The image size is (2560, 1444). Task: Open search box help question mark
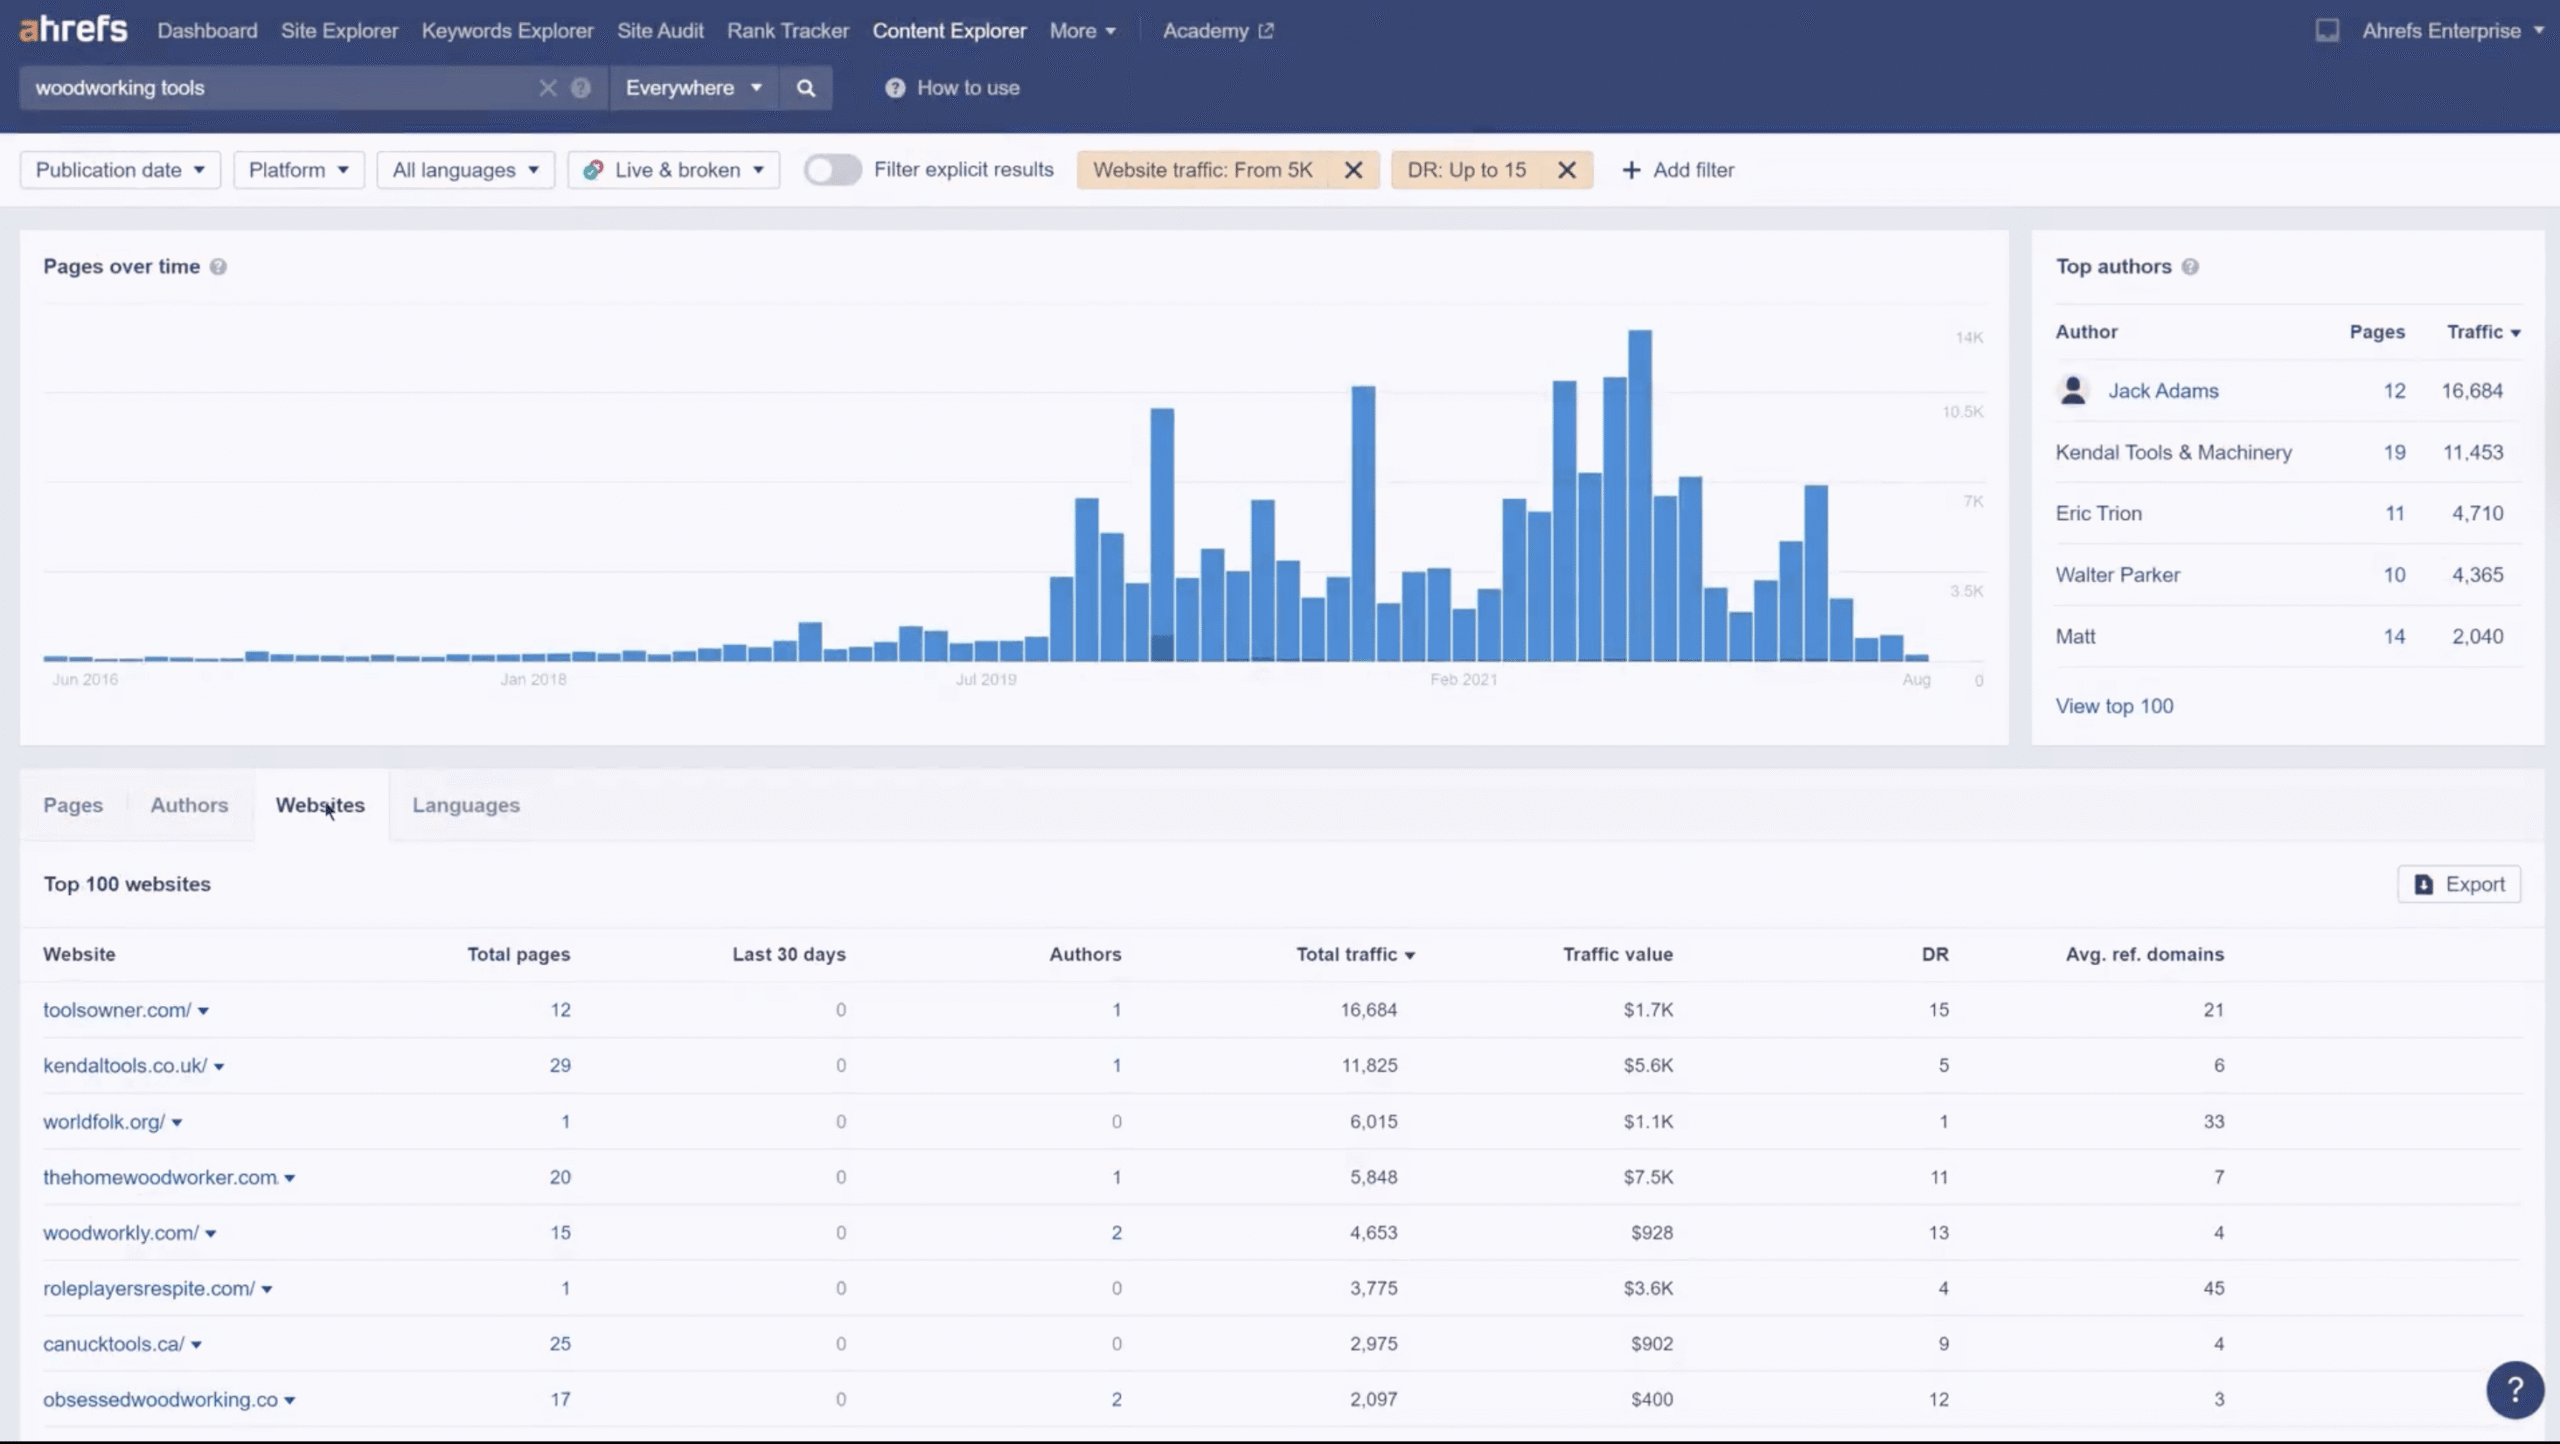581,88
